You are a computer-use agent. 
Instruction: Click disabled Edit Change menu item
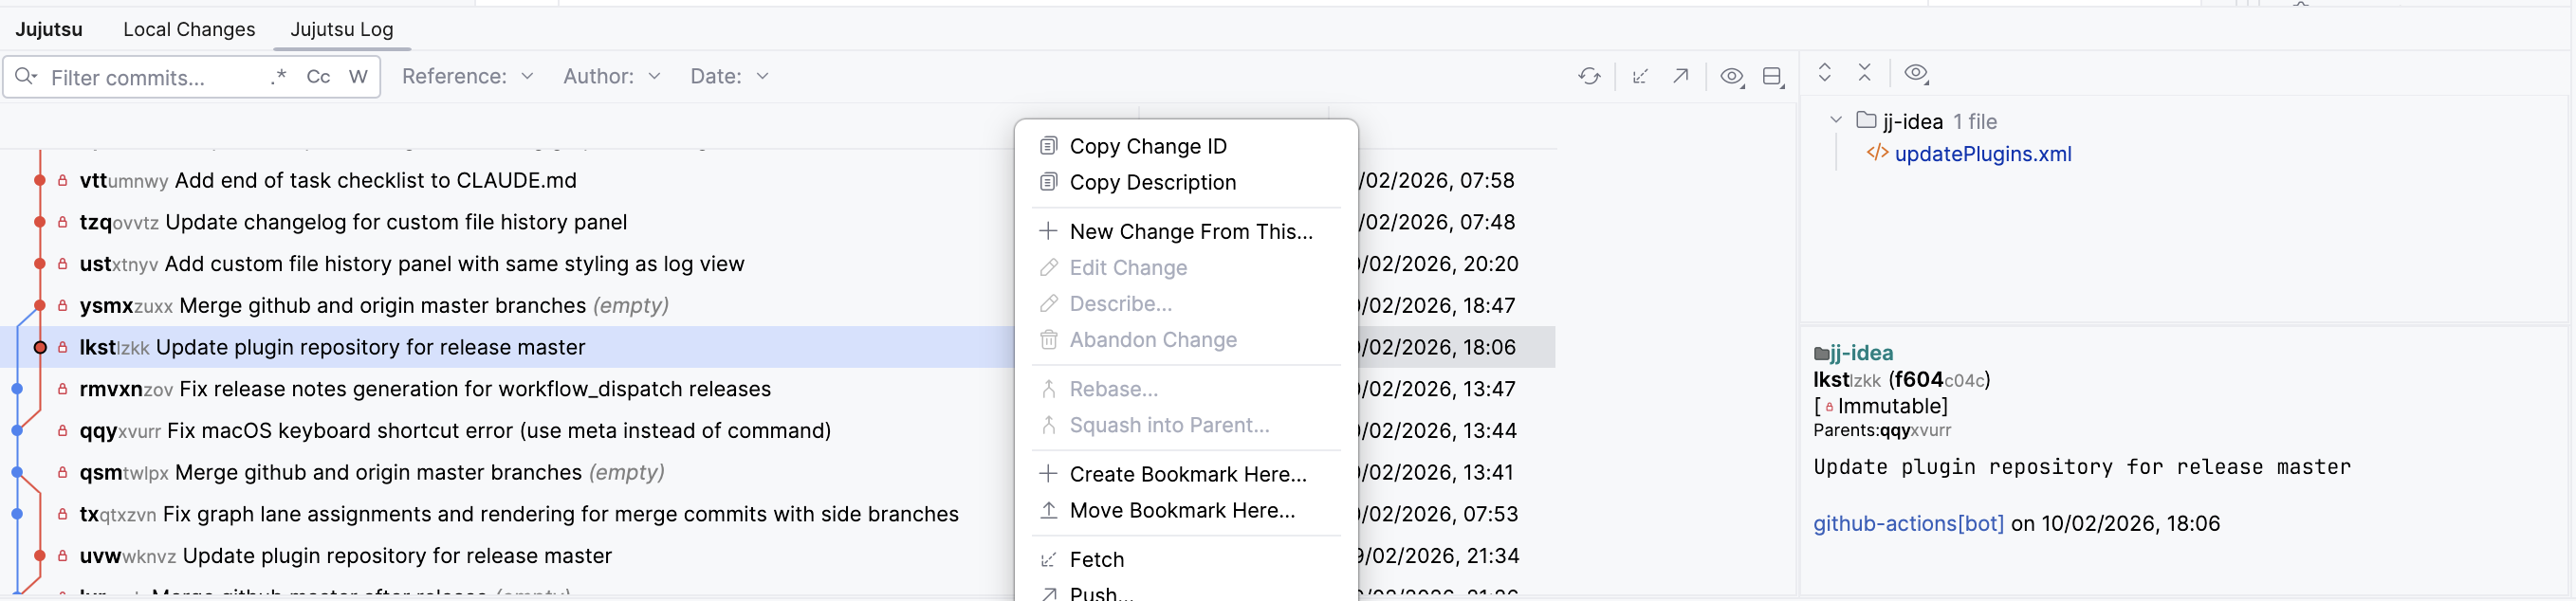(x=1186, y=267)
